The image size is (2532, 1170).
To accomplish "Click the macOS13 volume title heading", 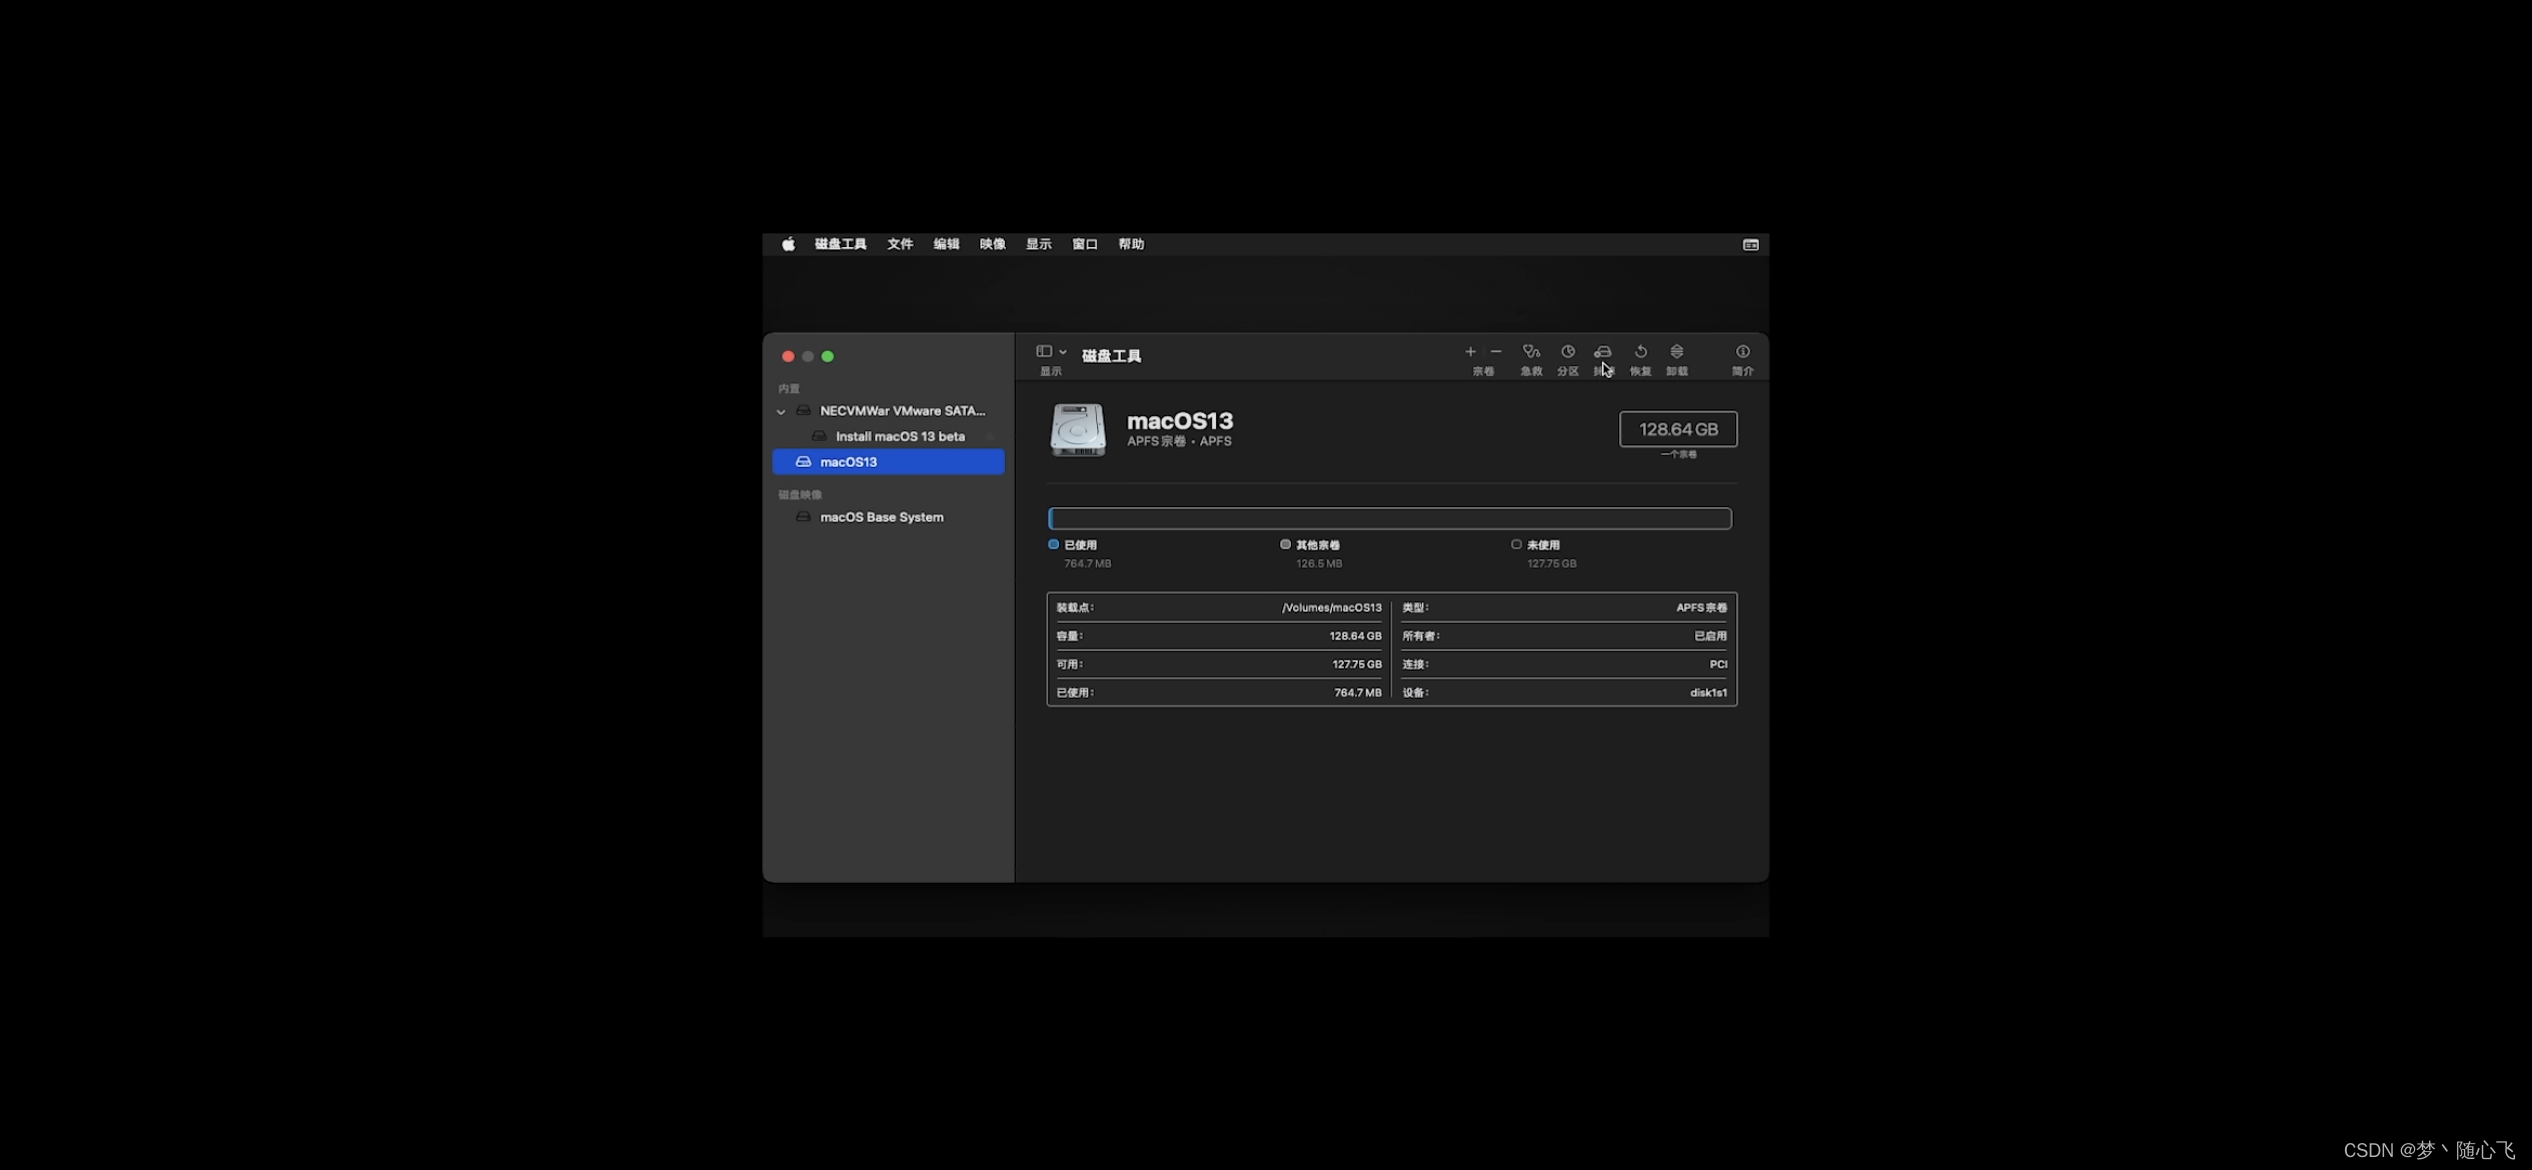I will coord(1180,421).
